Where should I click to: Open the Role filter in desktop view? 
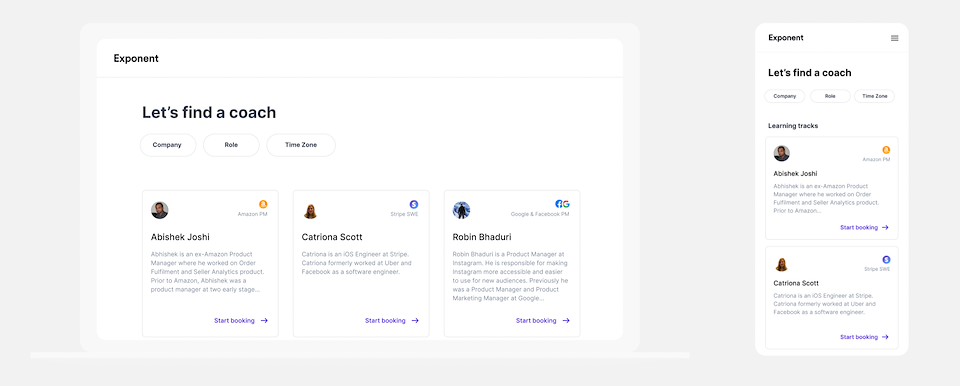point(231,145)
